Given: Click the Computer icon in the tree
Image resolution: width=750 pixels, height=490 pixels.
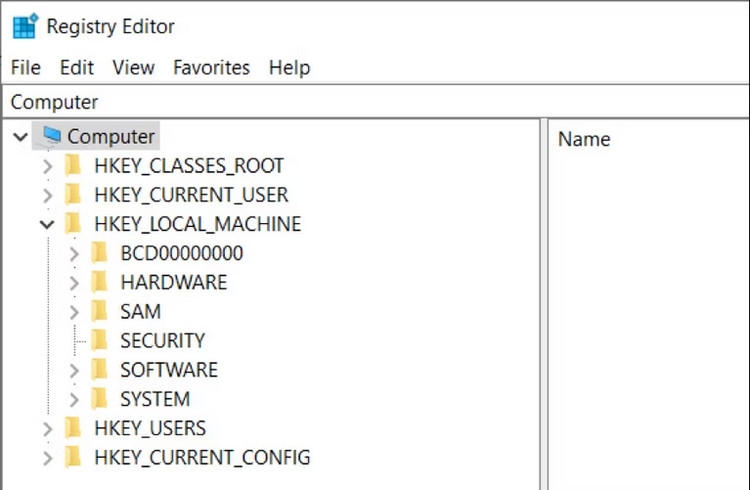Looking at the screenshot, I should (51, 136).
